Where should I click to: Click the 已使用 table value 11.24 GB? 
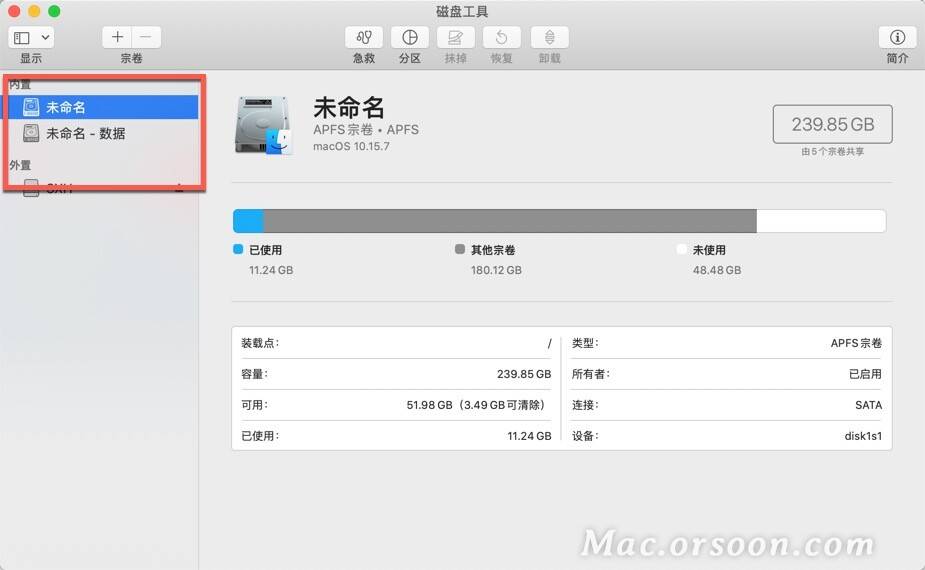tap(529, 436)
